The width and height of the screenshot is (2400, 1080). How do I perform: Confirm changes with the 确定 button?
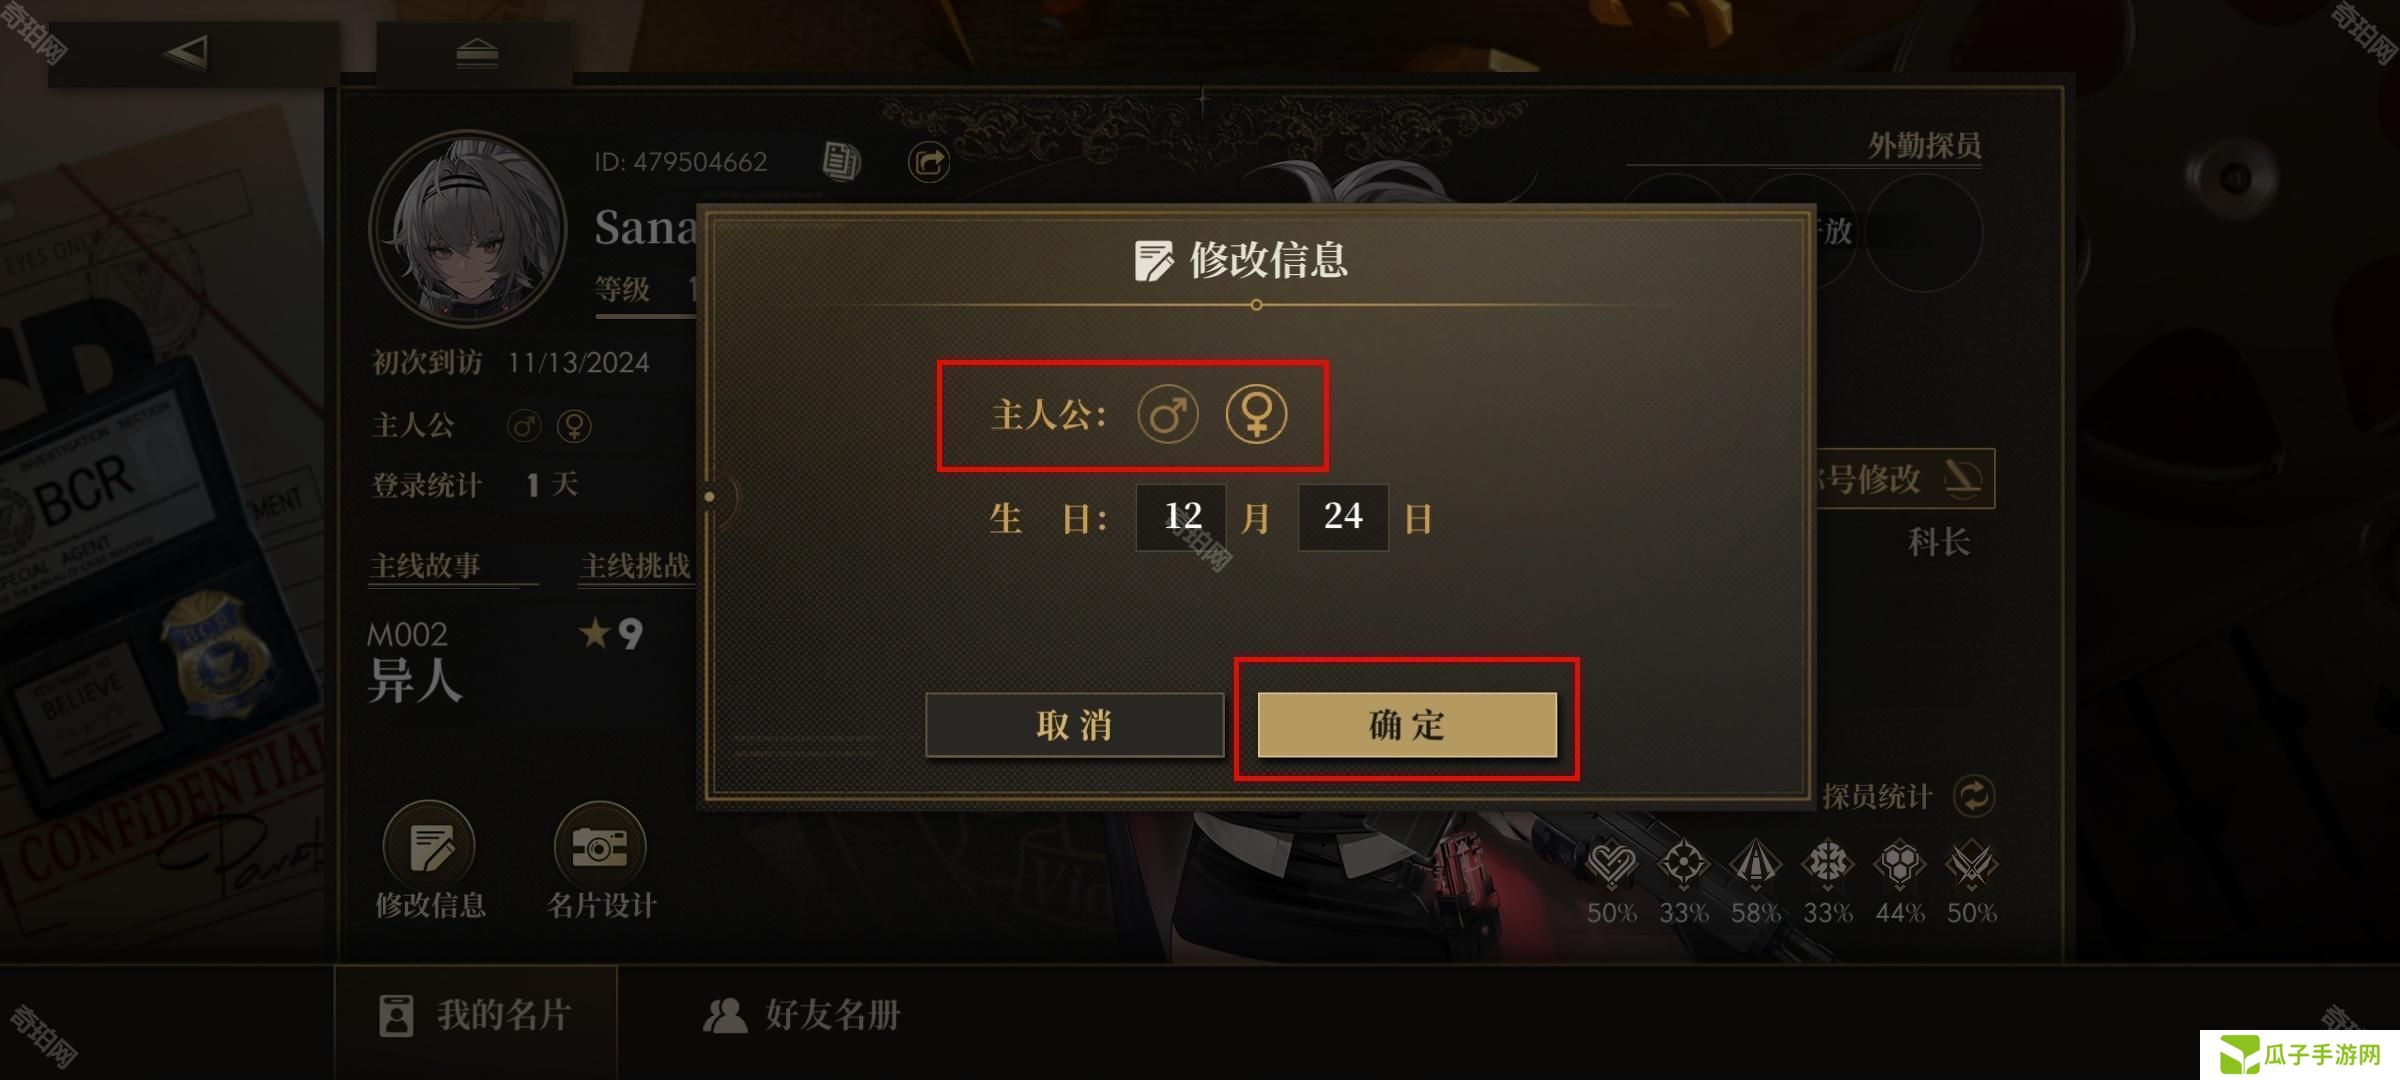(1407, 724)
